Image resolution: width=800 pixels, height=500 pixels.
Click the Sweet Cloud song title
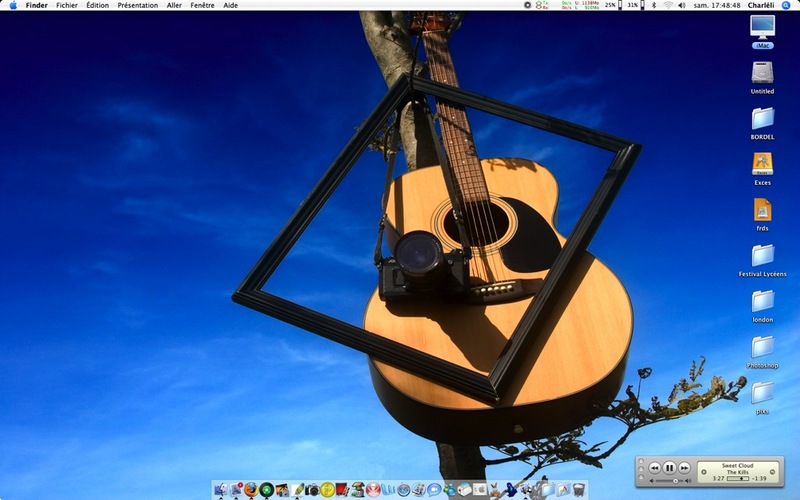tap(738, 465)
